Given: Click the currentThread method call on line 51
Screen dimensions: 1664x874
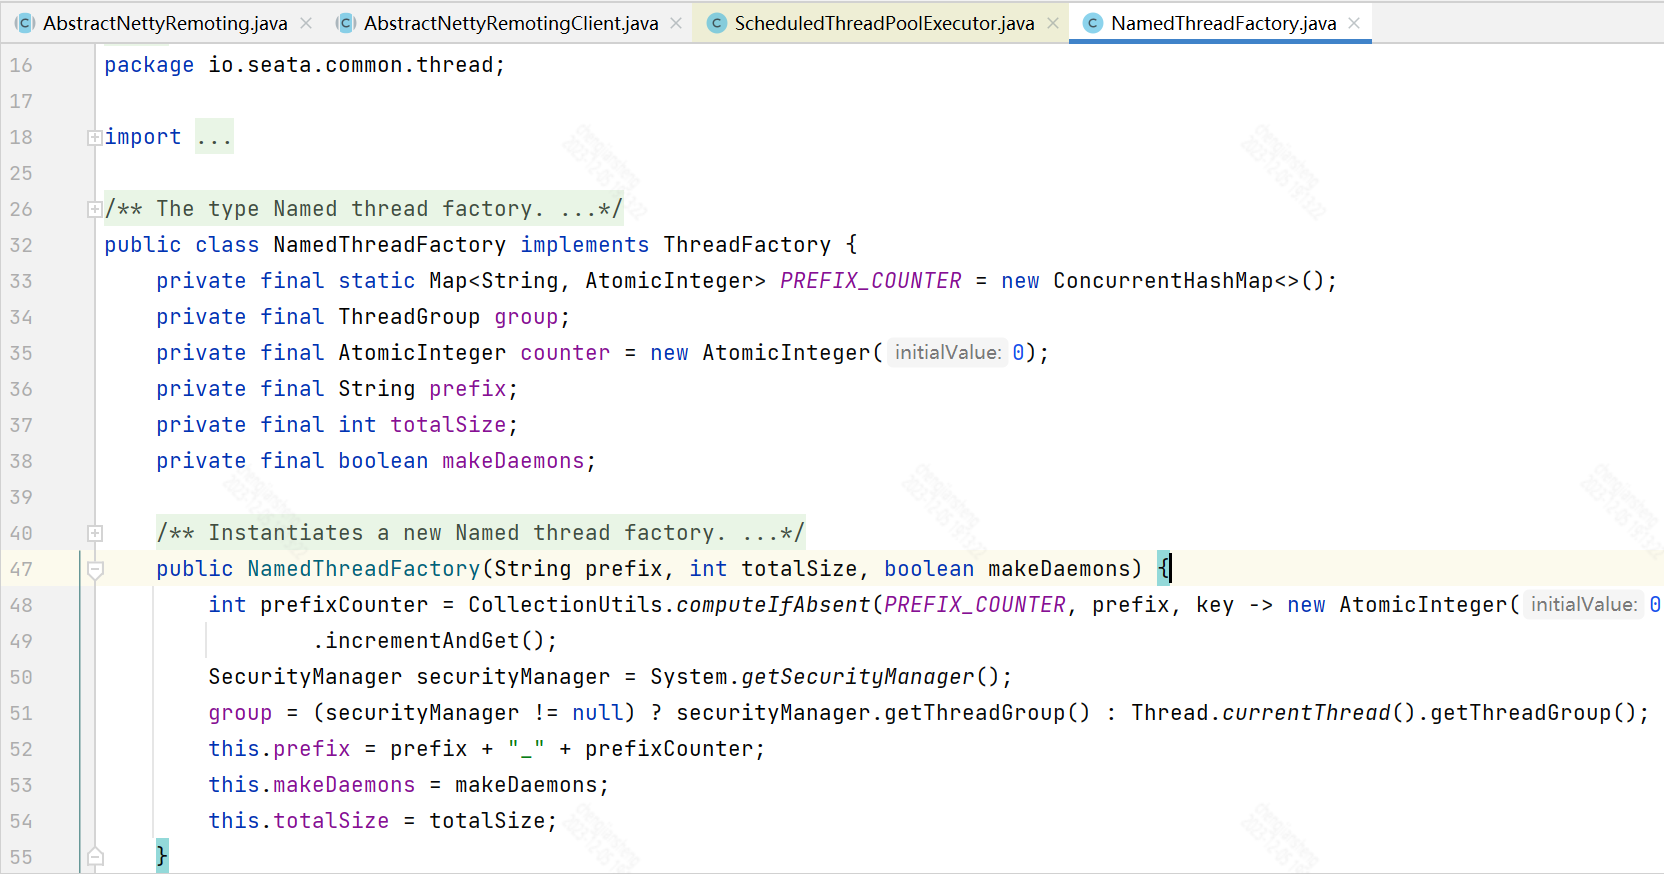Looking at the screenshot, I should coord(1306,713).
